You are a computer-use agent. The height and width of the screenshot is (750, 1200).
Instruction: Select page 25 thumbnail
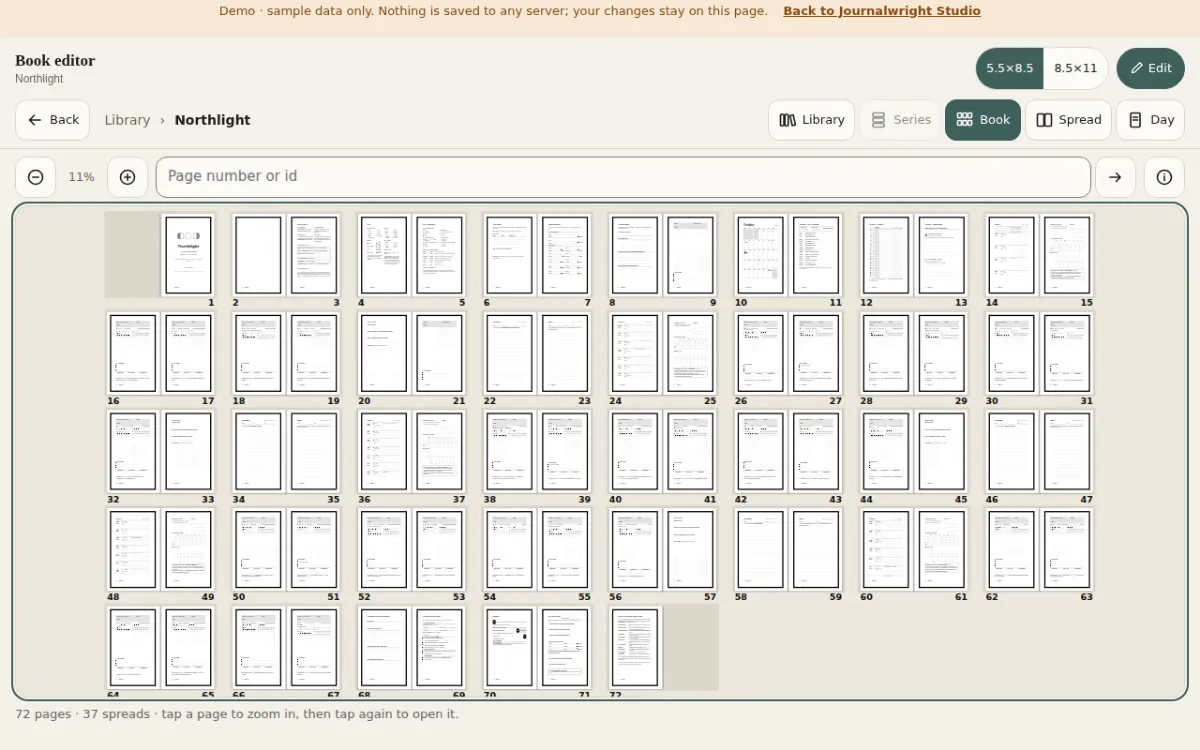691,353
